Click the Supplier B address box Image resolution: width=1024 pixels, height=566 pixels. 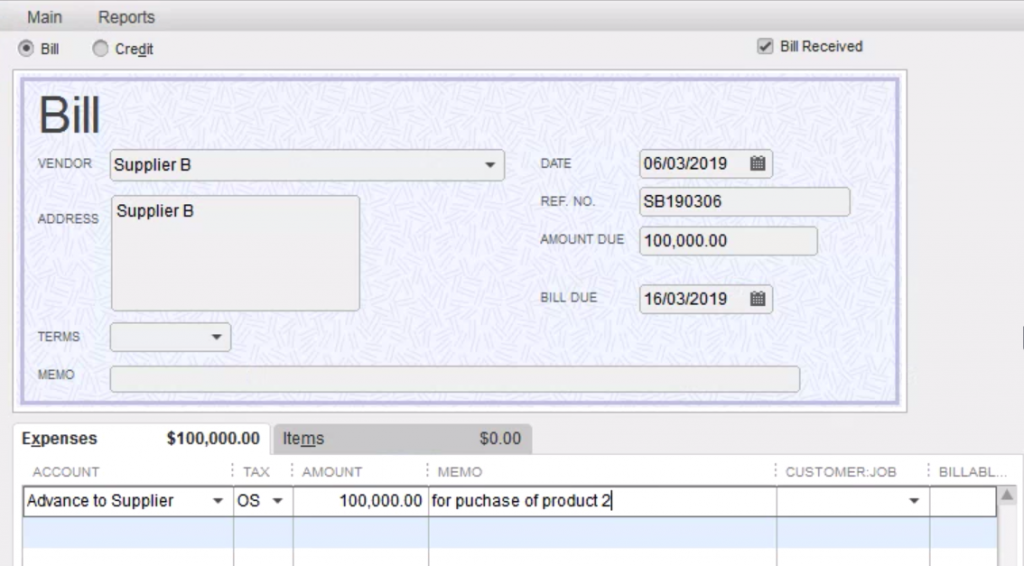(235, 253)
